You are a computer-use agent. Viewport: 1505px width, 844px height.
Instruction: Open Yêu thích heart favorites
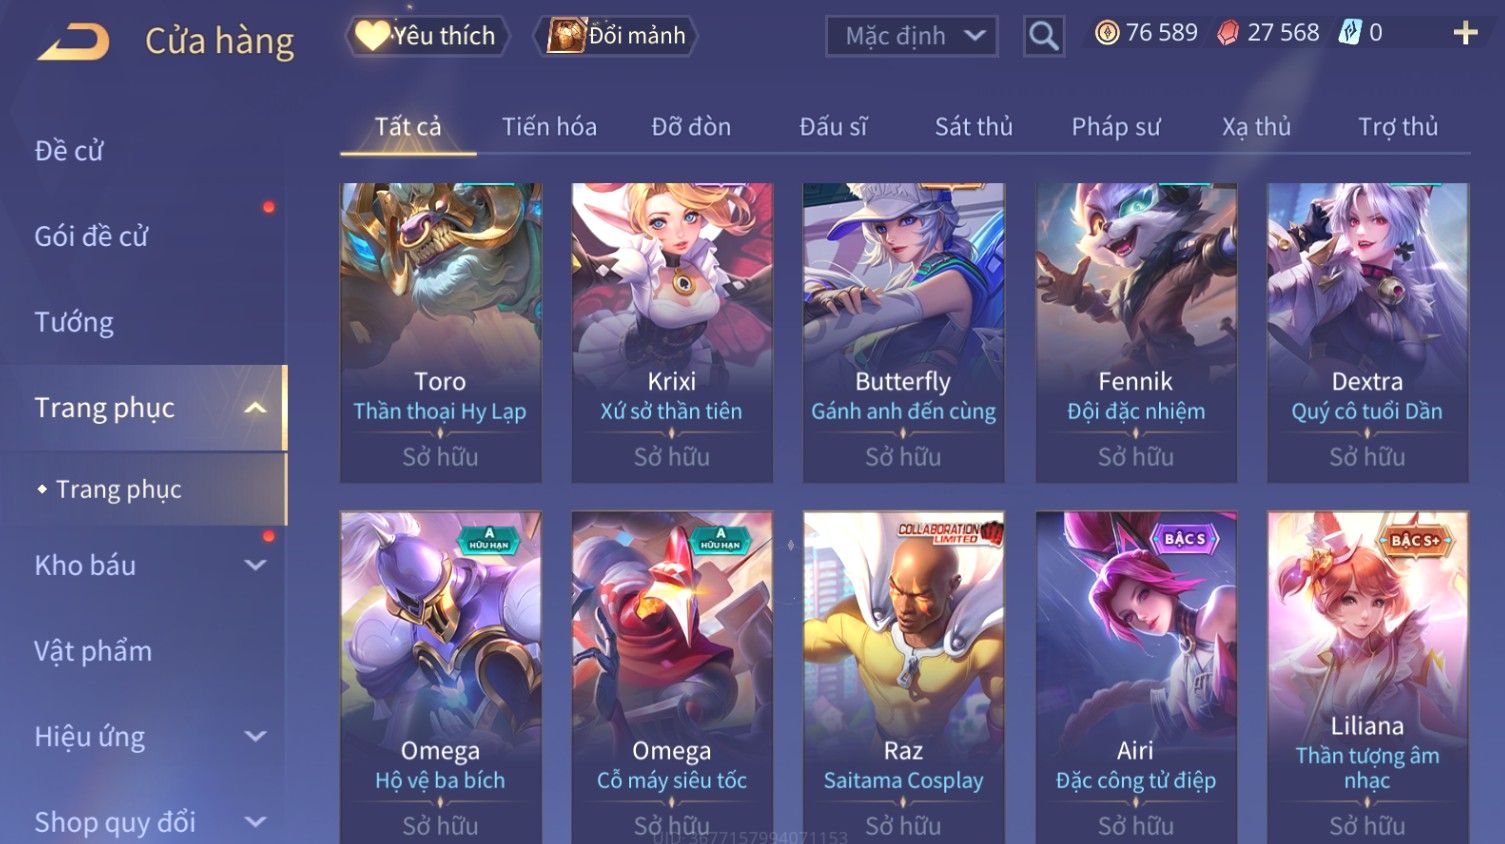427,36
